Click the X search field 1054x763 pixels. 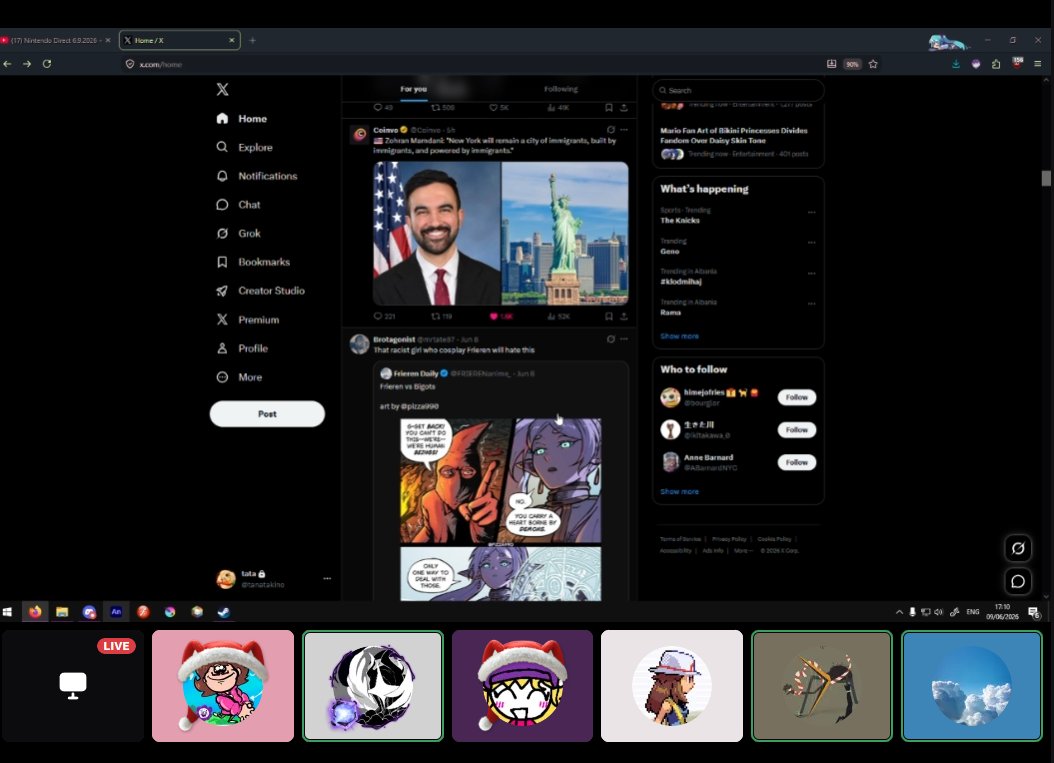pyautogui.click(x=738, y=90)
